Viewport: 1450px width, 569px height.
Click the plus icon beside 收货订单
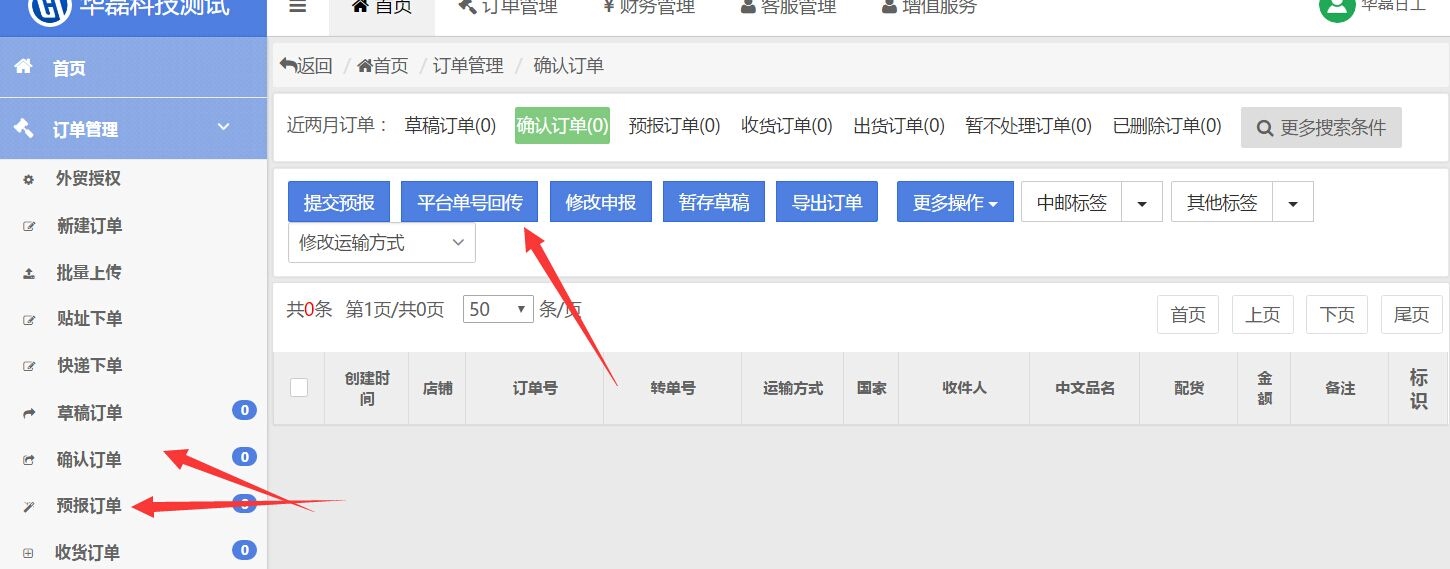click(28, 553)
